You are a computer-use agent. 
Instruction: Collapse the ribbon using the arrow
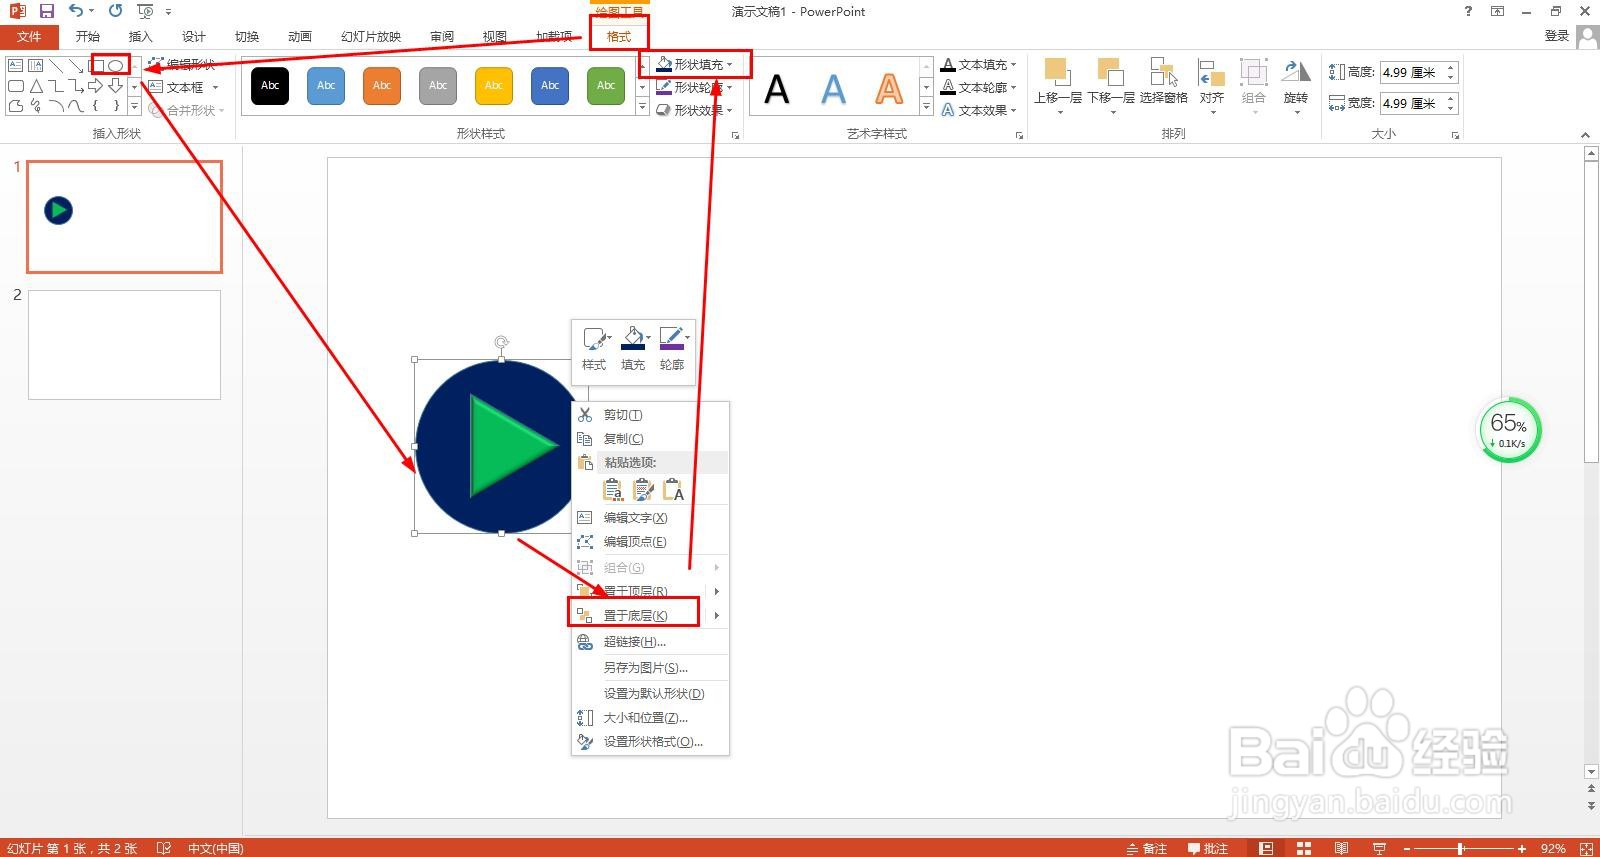(x=1585, y=134)
